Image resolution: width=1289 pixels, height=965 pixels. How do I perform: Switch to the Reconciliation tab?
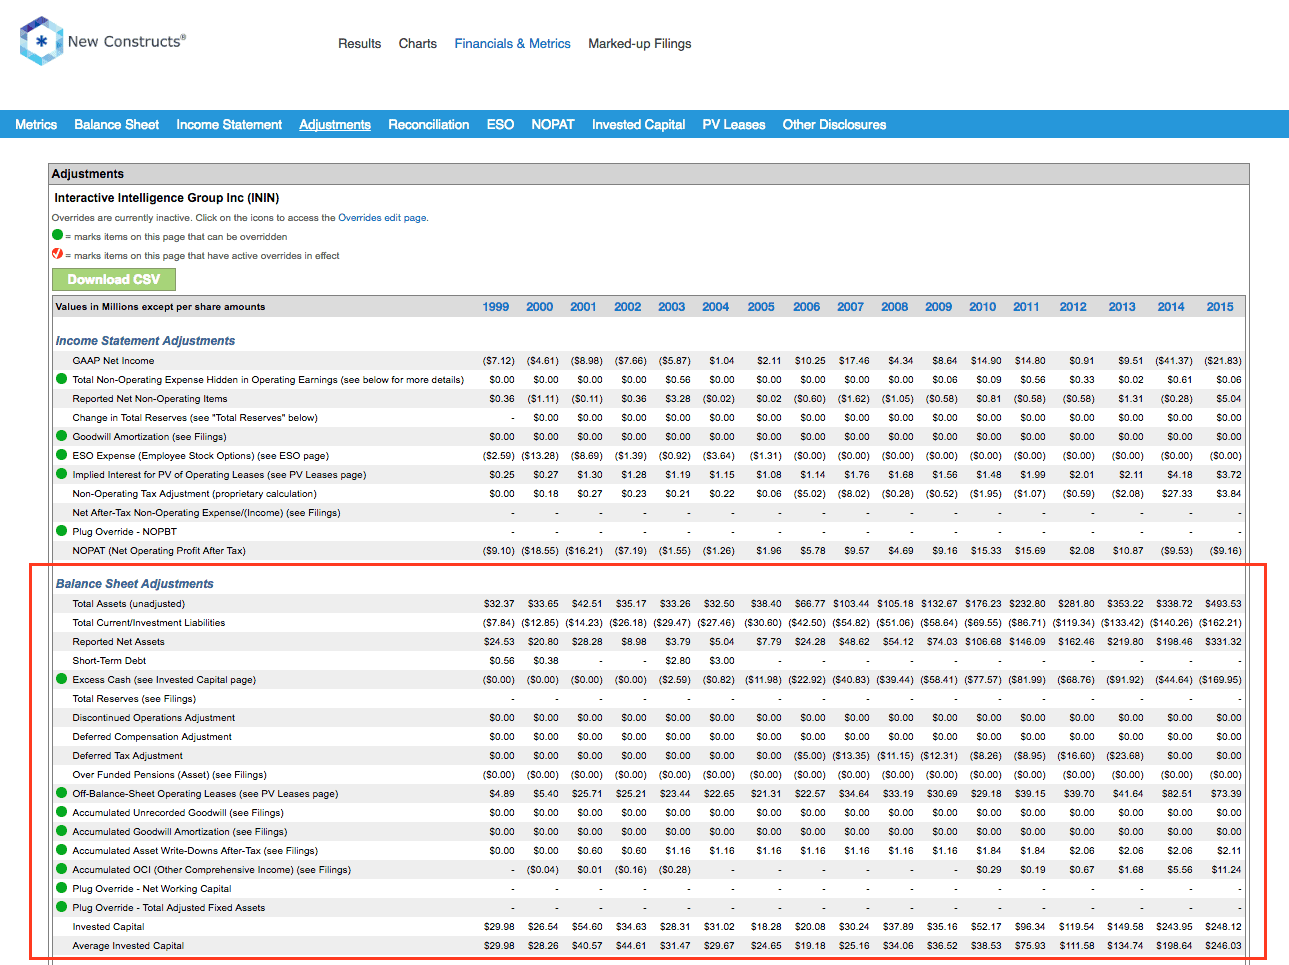tap(428, 125)
